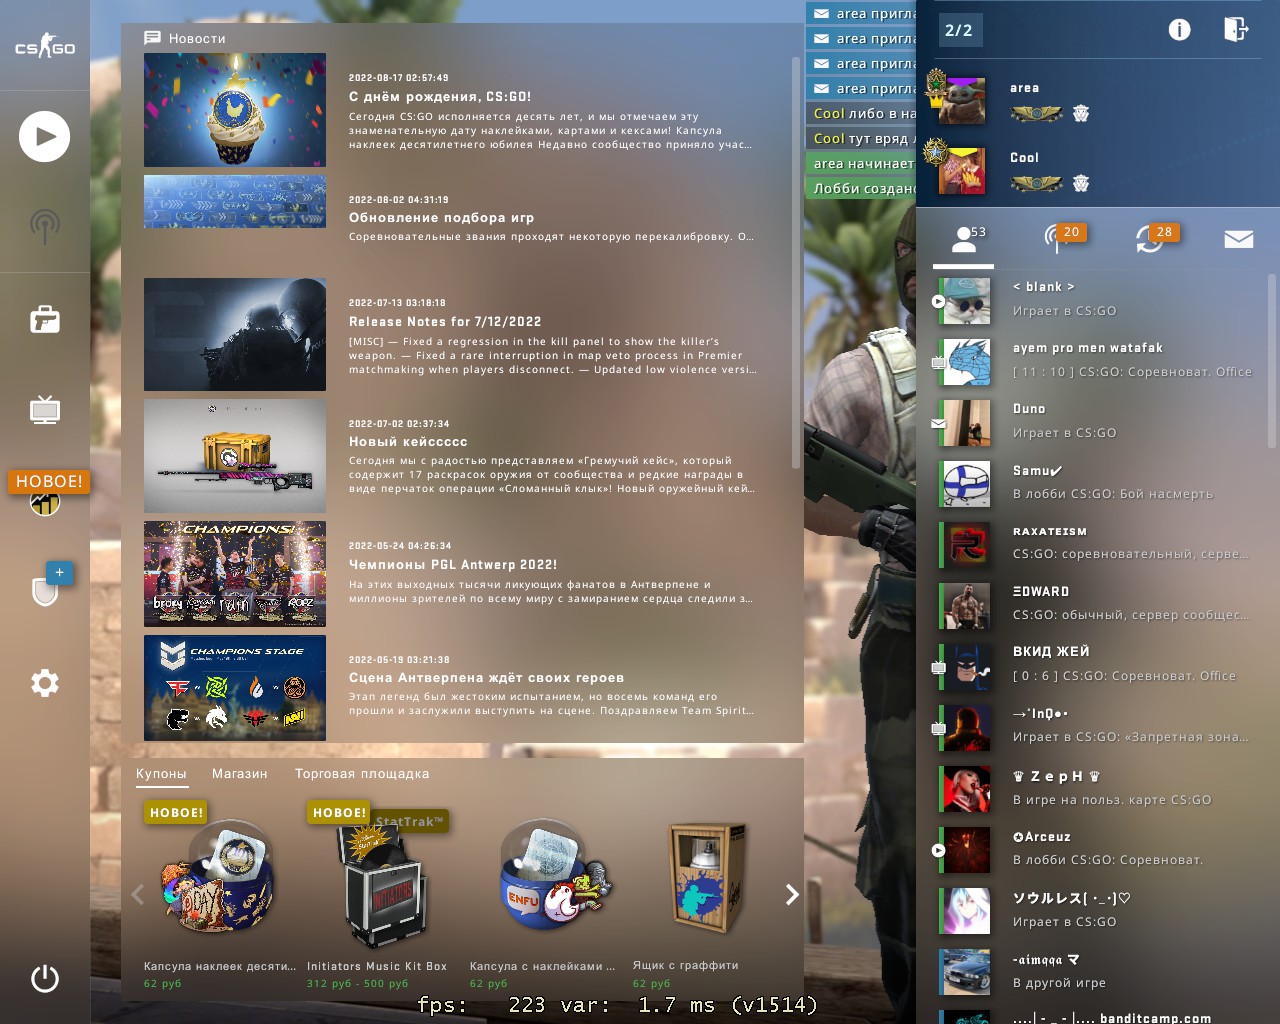Click area's rank wings badge in lobby
Image resolution: width=1280 pixels, height=1024 pixels.
tap(1036, 114)
